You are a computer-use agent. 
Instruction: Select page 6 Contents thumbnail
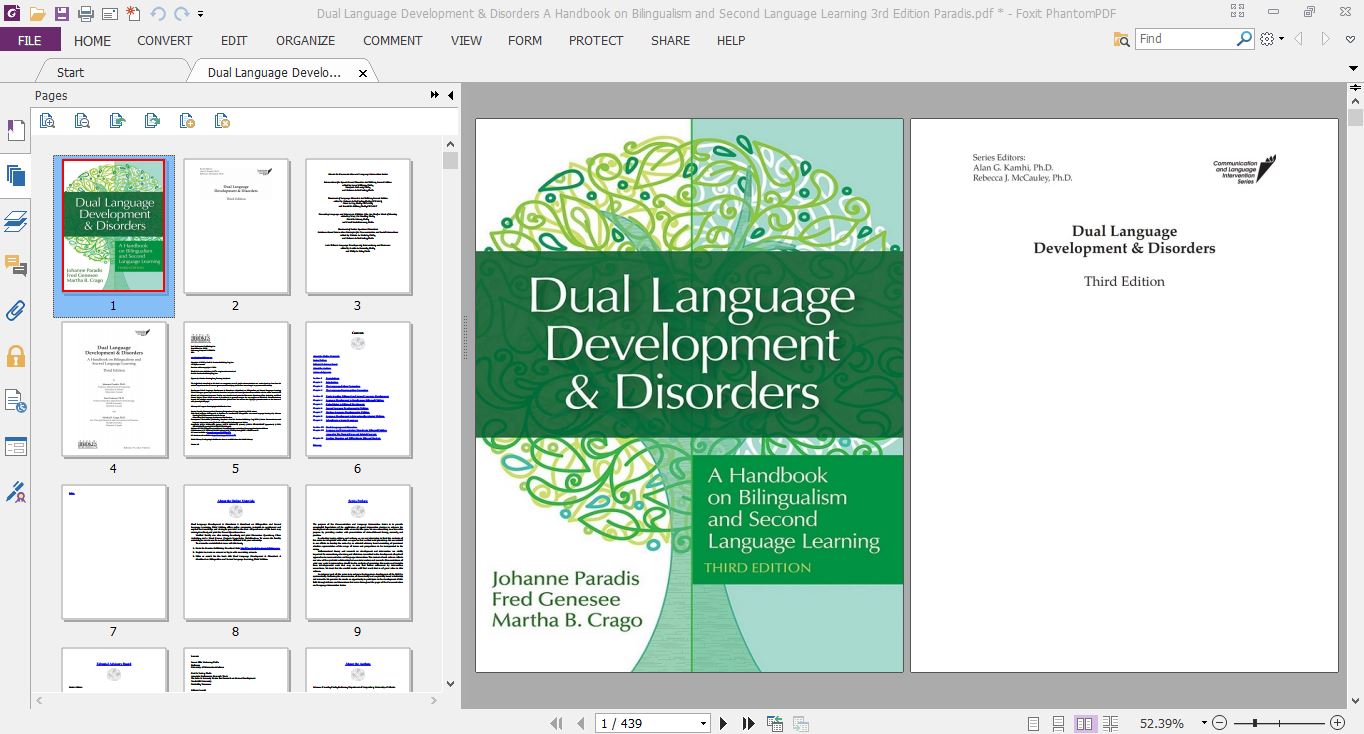click(x=358, y=389)
